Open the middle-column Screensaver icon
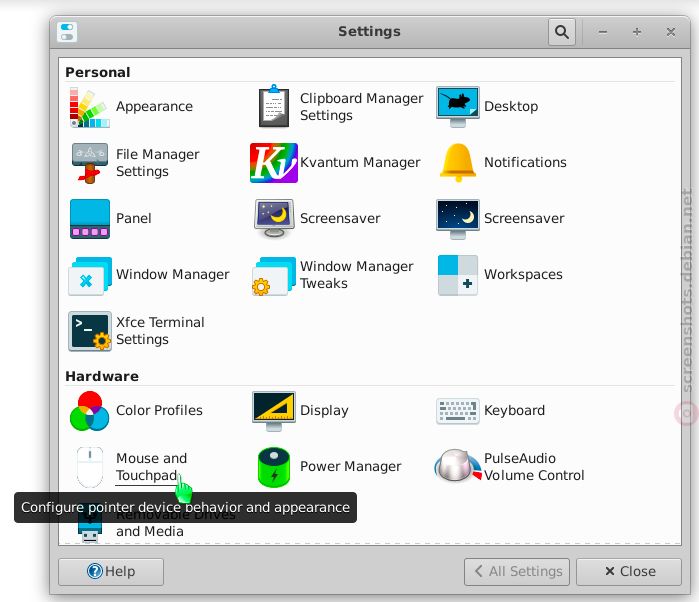This screenshot has height=602, width=699. [x=274, y=219]
